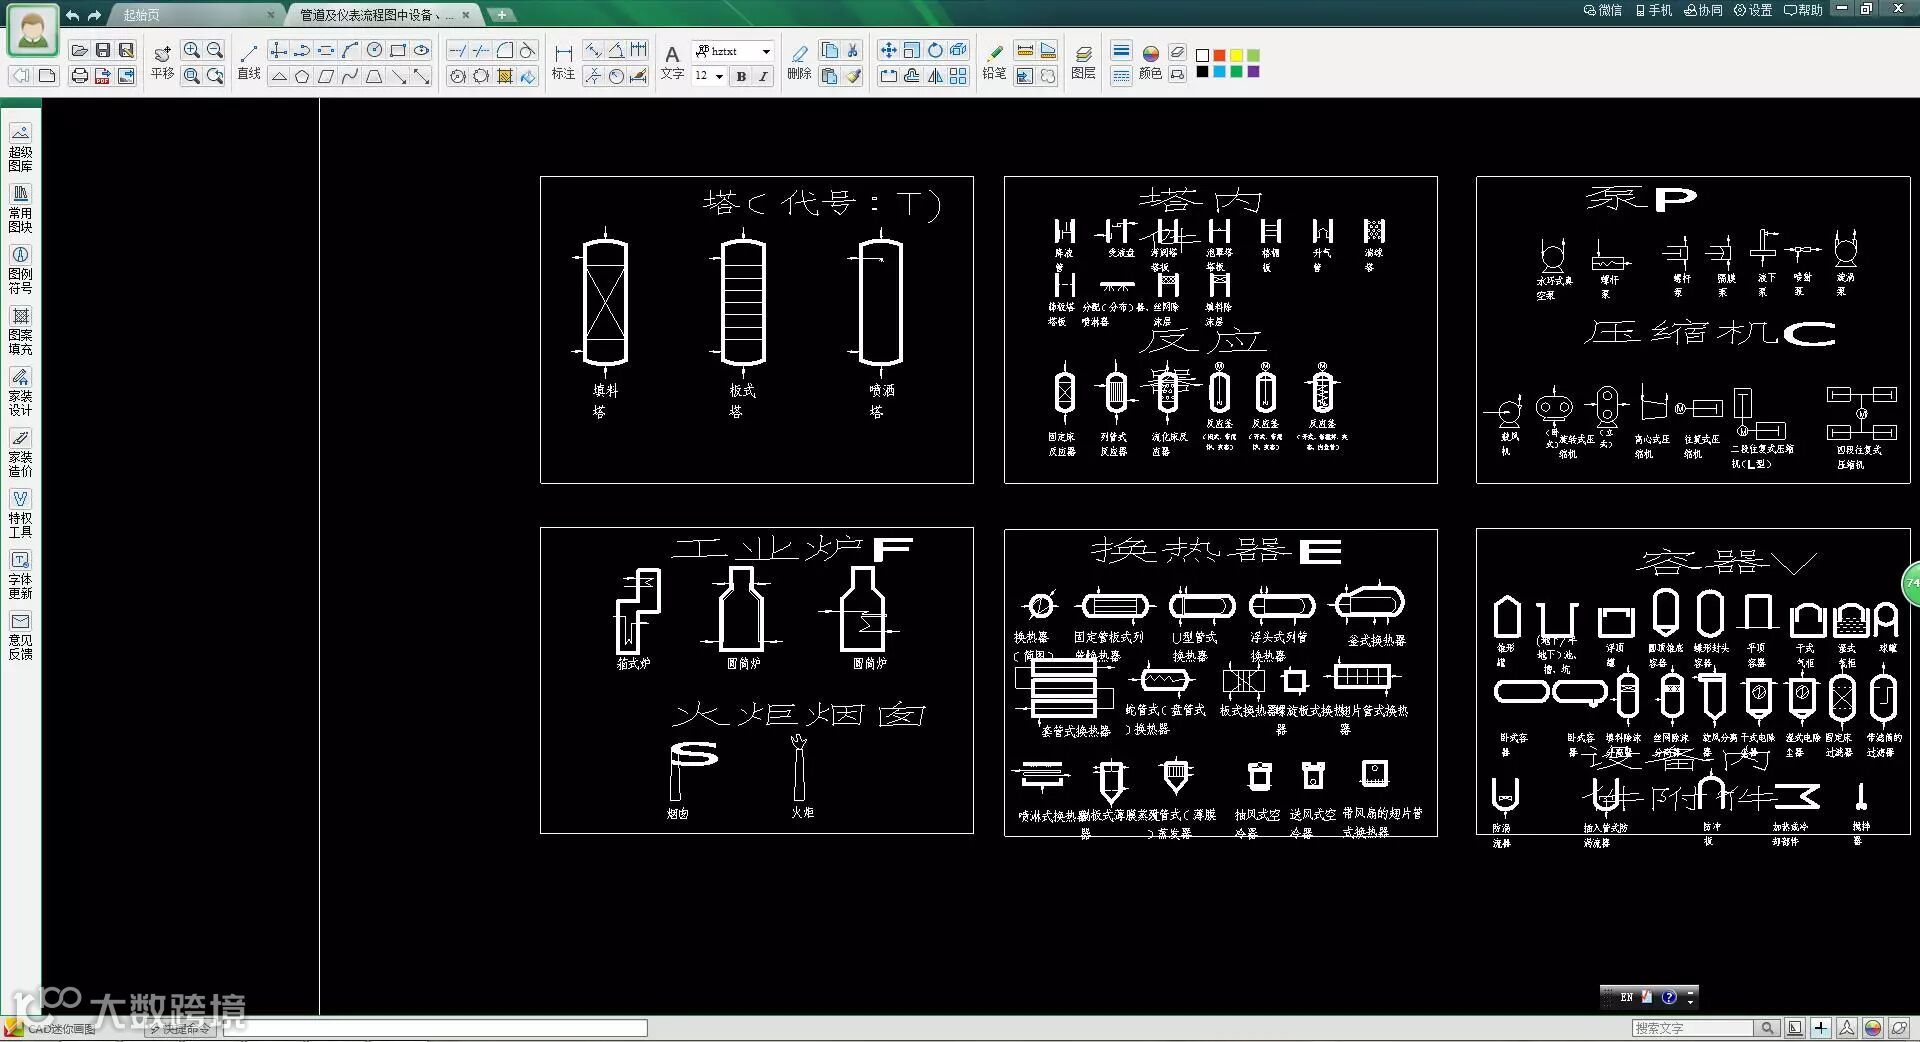This screenshot has width=1920, height=1042.
Task: Click the 搜索文字 search field
Action: coord(1693,1028)
